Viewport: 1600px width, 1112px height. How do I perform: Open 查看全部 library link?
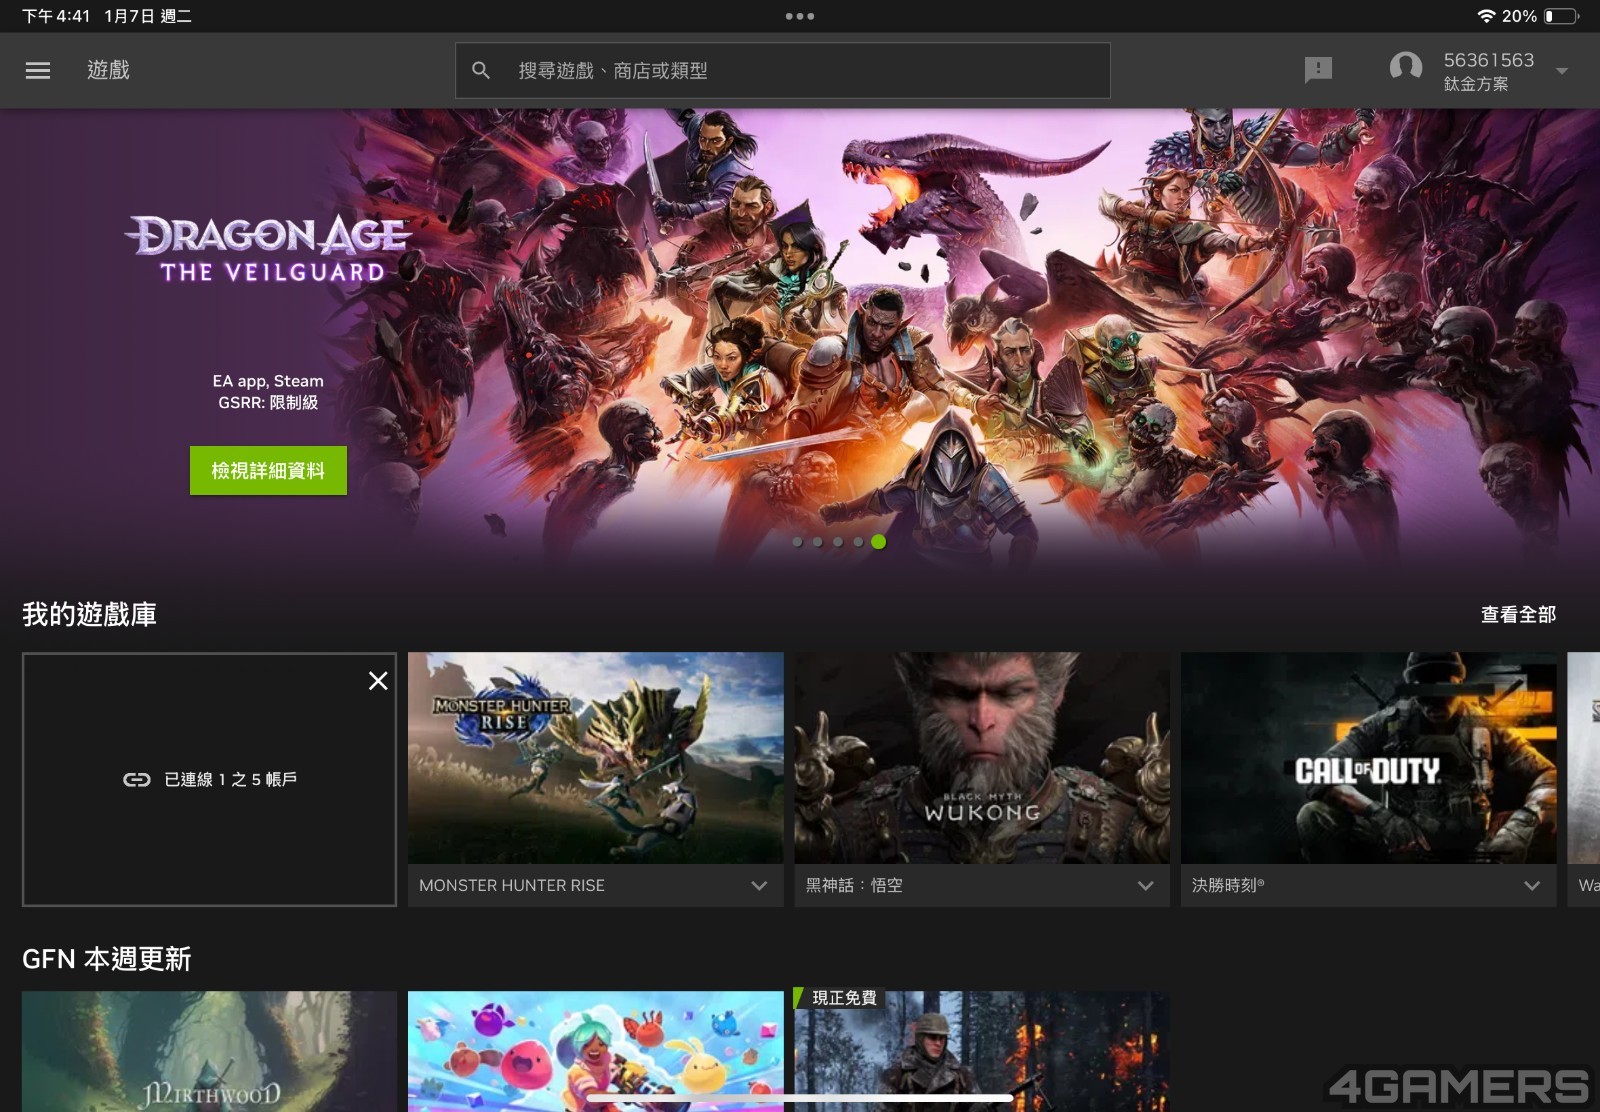(1518, 614)
